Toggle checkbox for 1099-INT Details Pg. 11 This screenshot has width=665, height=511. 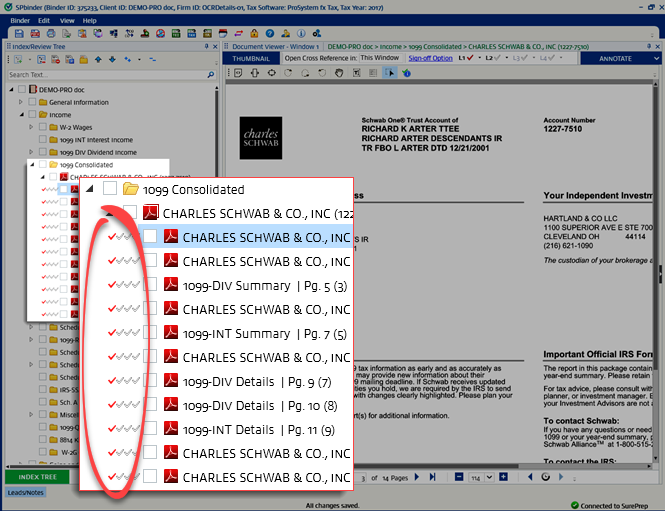[x=149, y=429]
